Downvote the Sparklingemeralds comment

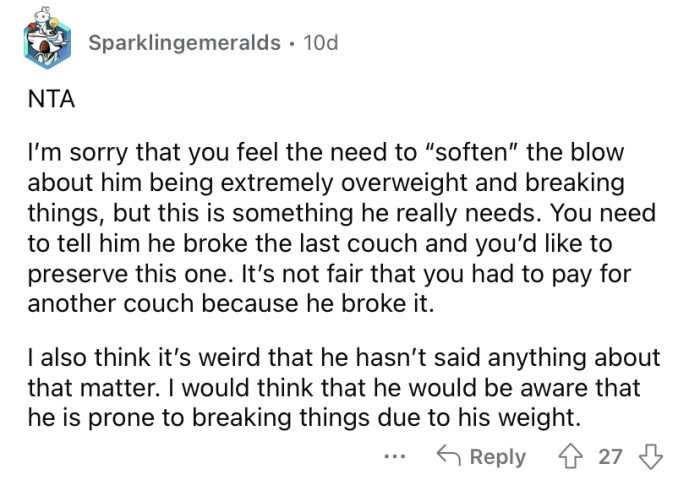(x=651, y=457)
